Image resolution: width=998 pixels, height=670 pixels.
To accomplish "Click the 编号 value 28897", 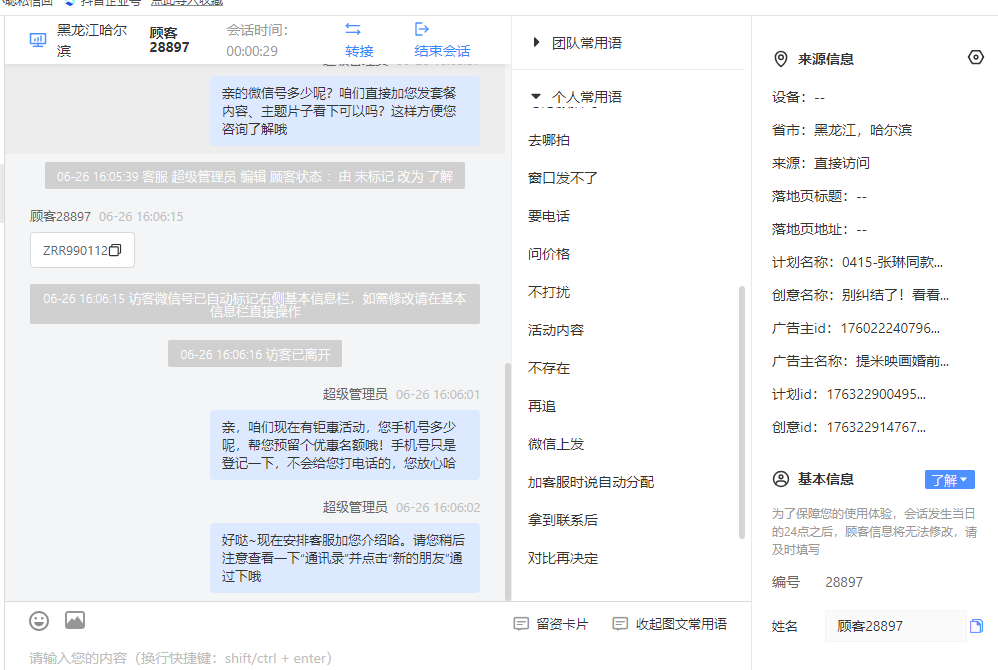I will pos(844,582).
